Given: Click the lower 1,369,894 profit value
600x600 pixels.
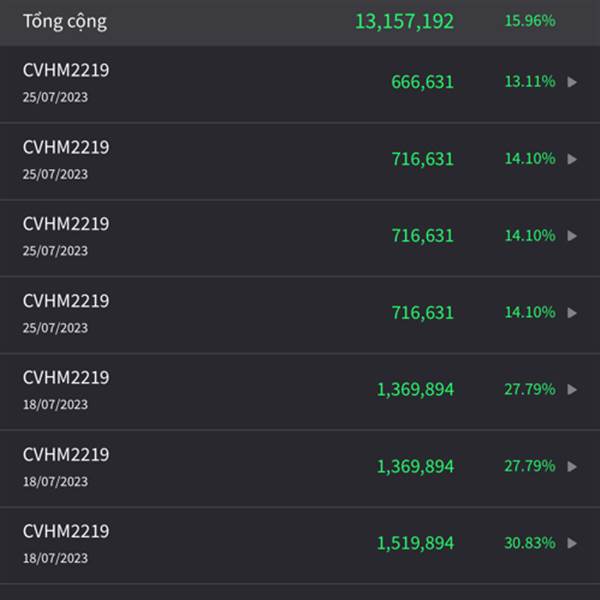Looking at the screenshot, I should click(415, 467).
